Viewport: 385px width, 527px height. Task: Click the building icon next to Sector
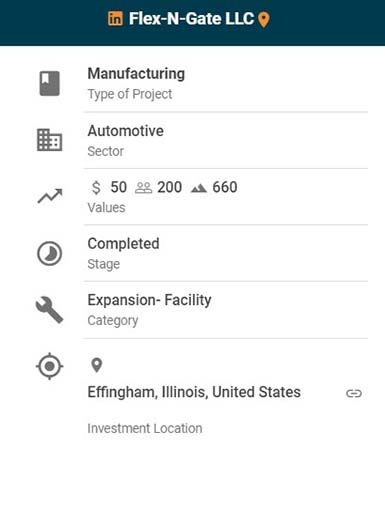(x=49, y=140)
